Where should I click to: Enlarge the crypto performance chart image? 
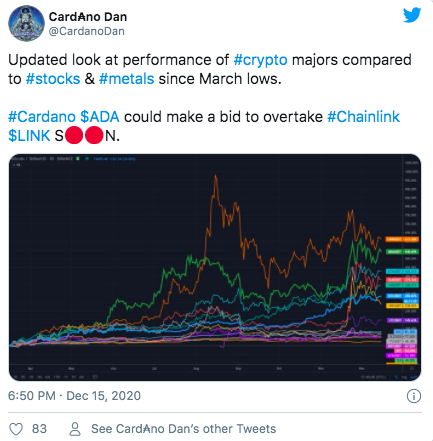(215, 267)
